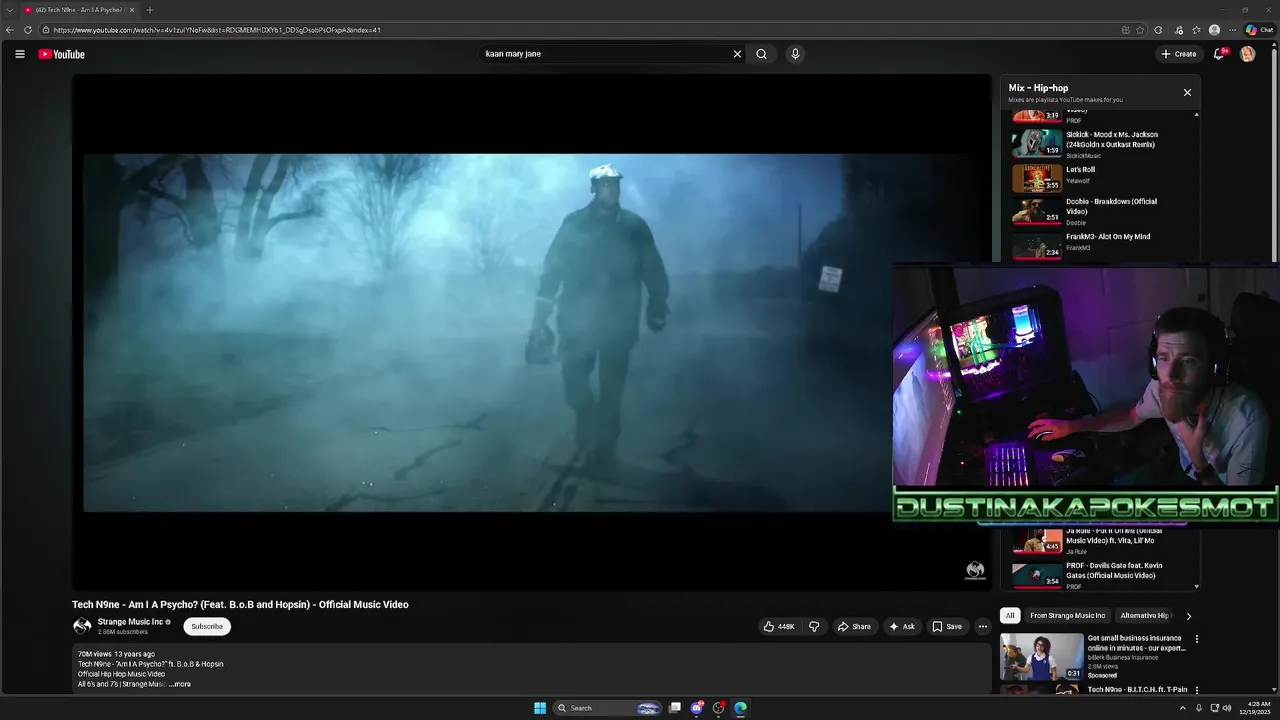
Task: Show more filter chips with the right arrow
Action: (1188, 616)
